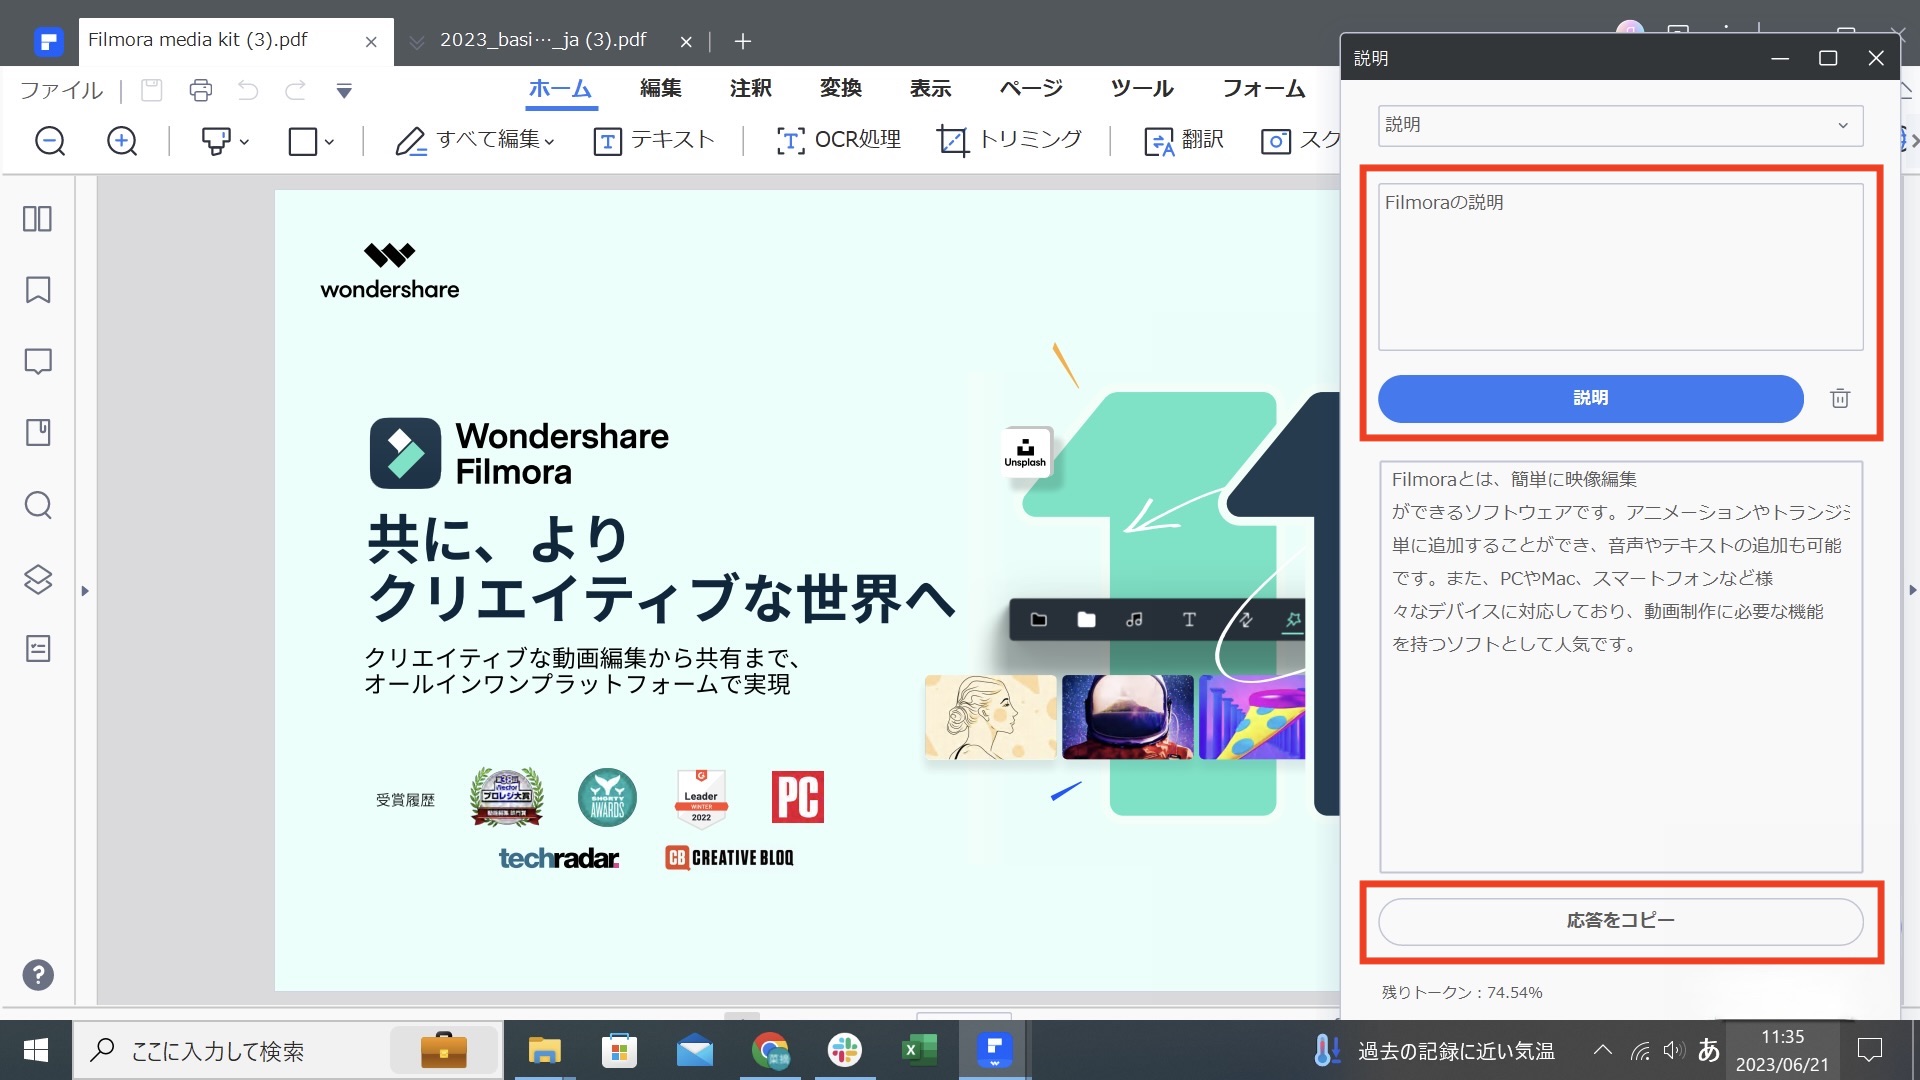Open the highlighter tool dropdown arrow
This screenshot has width=1920, height=1080.
245,142
